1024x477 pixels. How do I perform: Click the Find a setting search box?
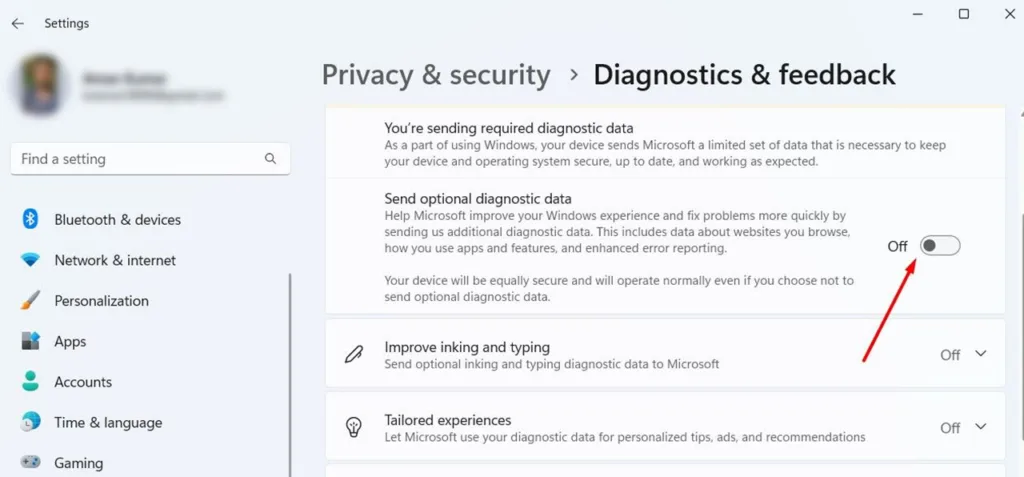(x=150, y=159)
